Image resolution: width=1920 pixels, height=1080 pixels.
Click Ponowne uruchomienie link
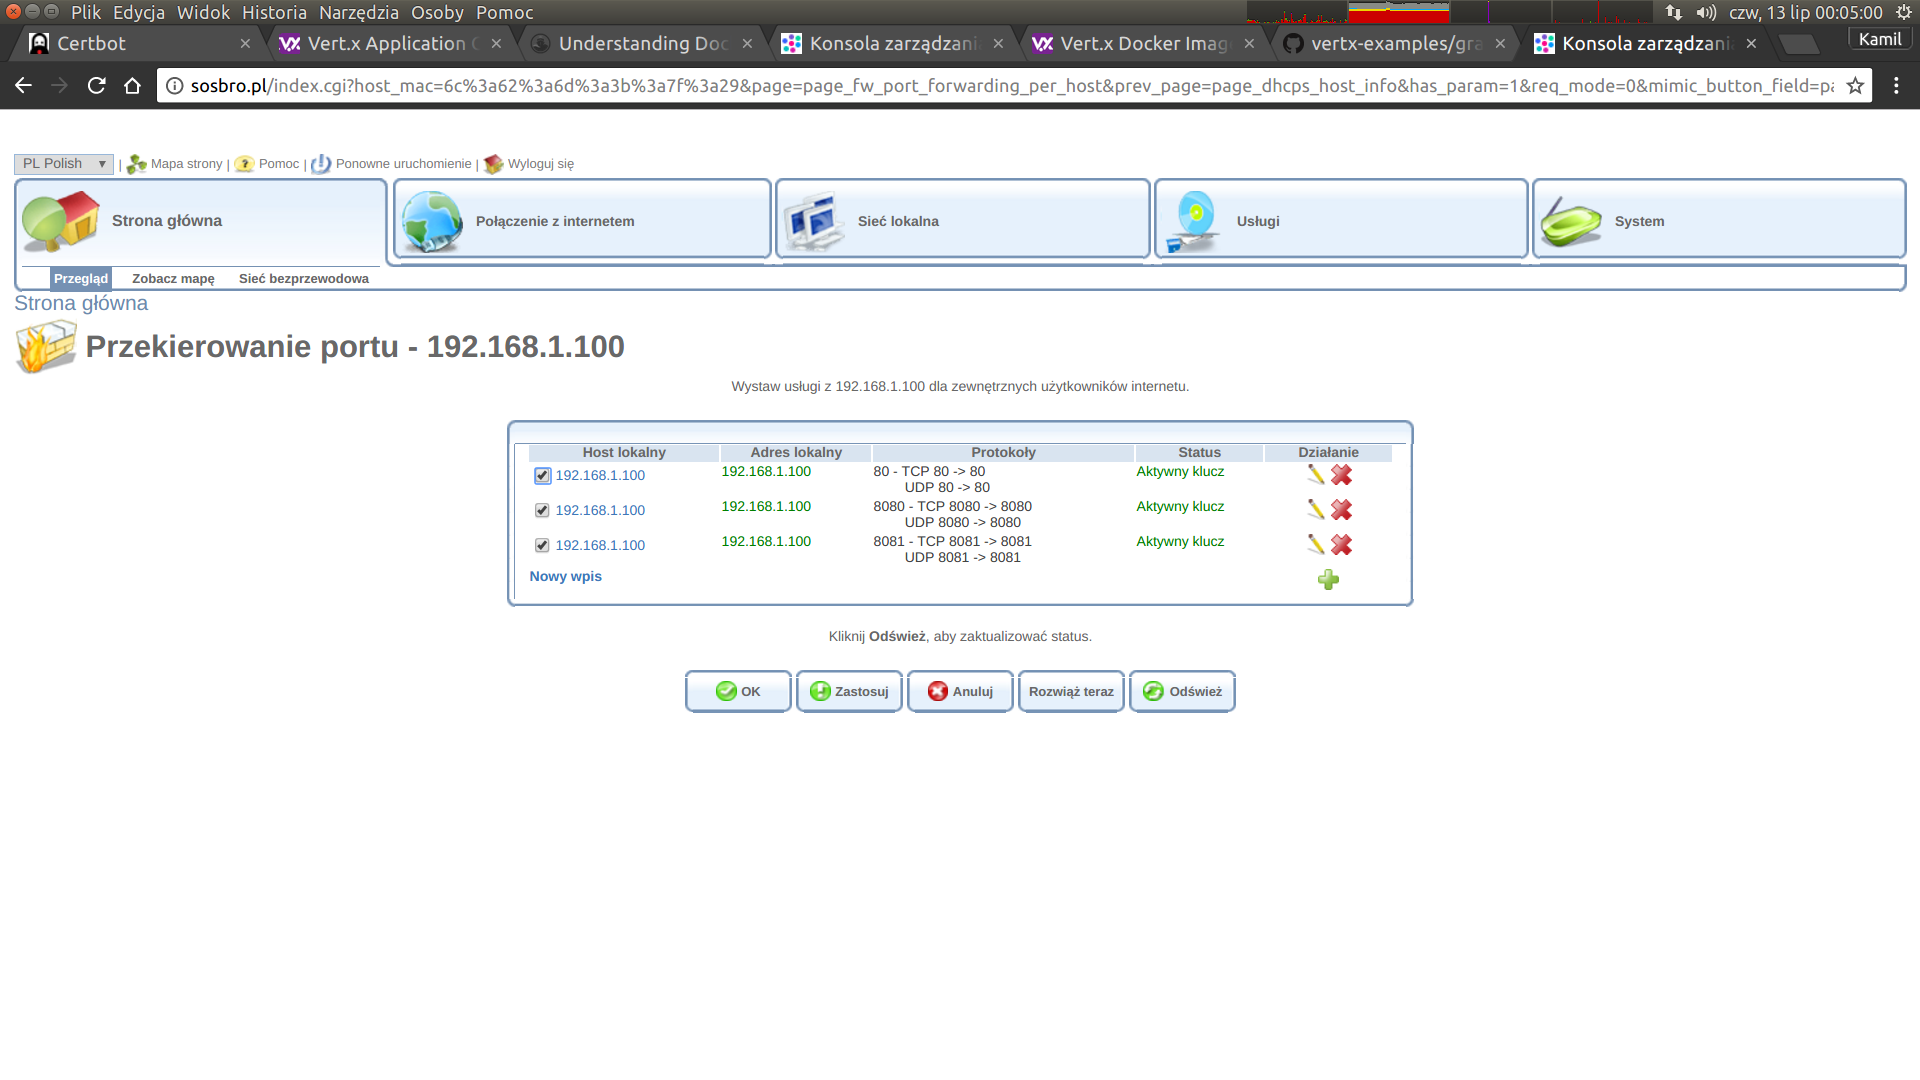[403, 164]
